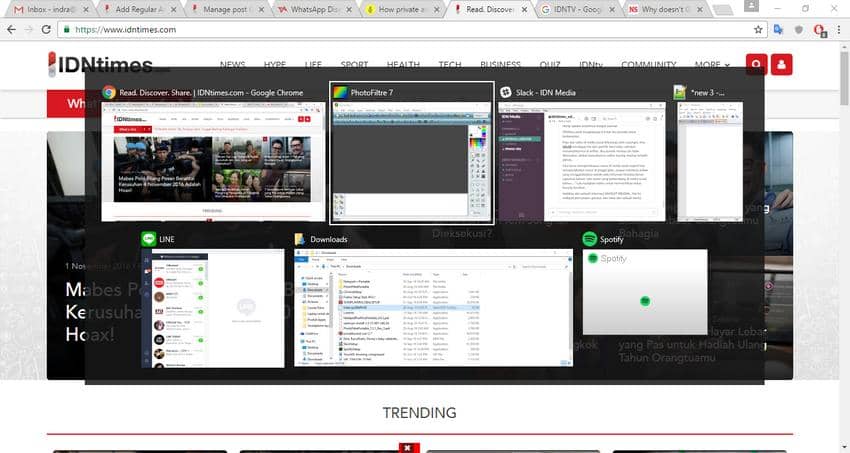Click the Google Chrome icon in the switcher
Image resolution: width=850 pixels, height=453 pixels.
(x=106, y=92)
